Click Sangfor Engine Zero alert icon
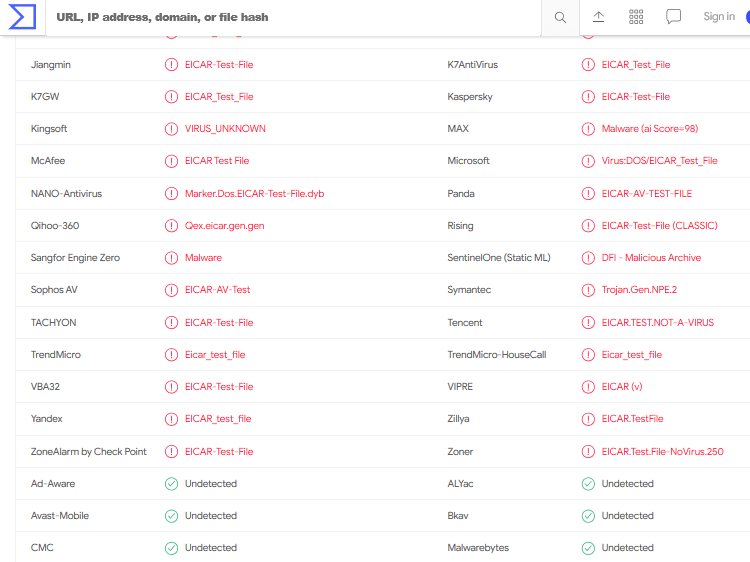The width and height of the screenshot is (750, 562). [171, 258]
